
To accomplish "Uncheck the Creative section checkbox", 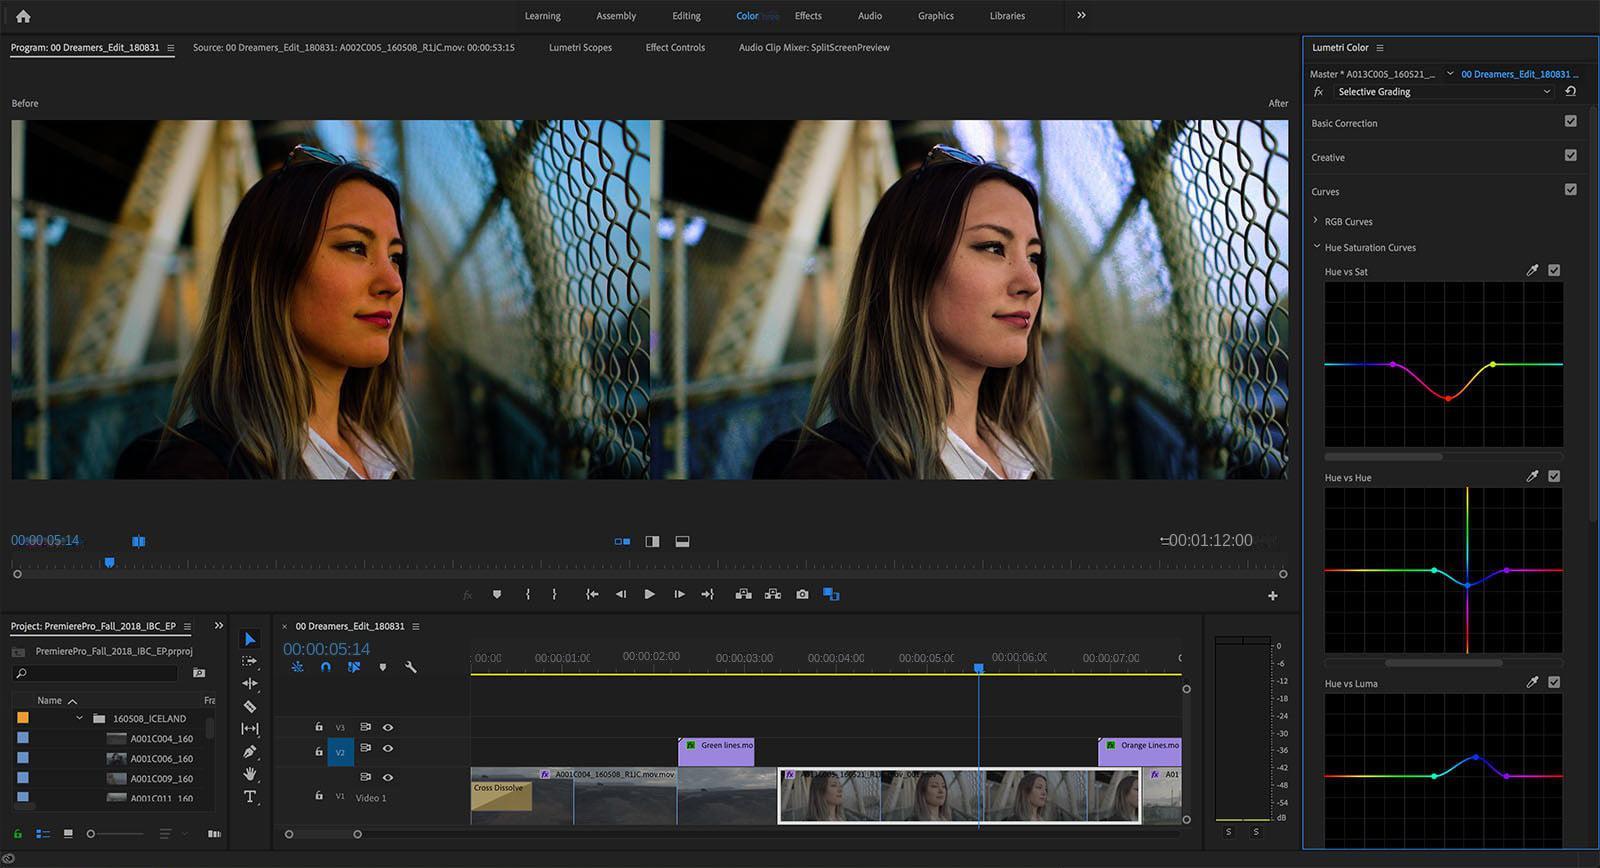I will [x=1570, y=155].
